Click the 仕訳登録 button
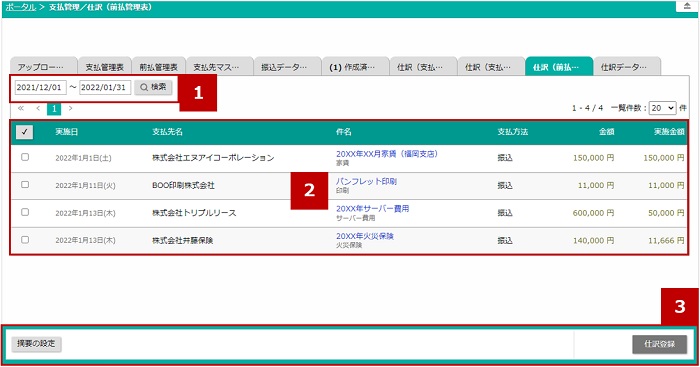The image size is (700, 367). (659, 344)
